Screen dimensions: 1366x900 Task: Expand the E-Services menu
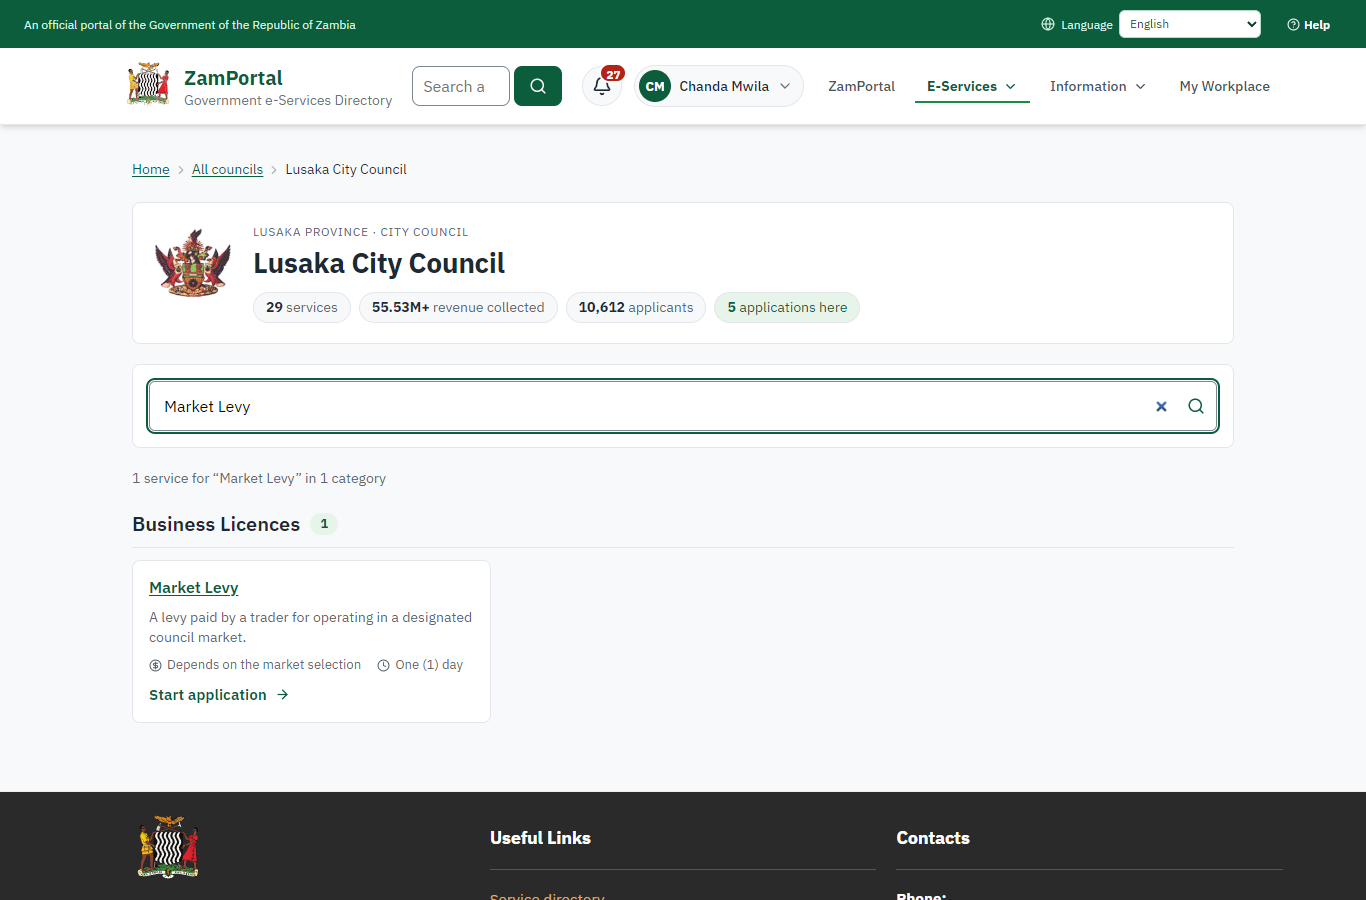point(972,86)
